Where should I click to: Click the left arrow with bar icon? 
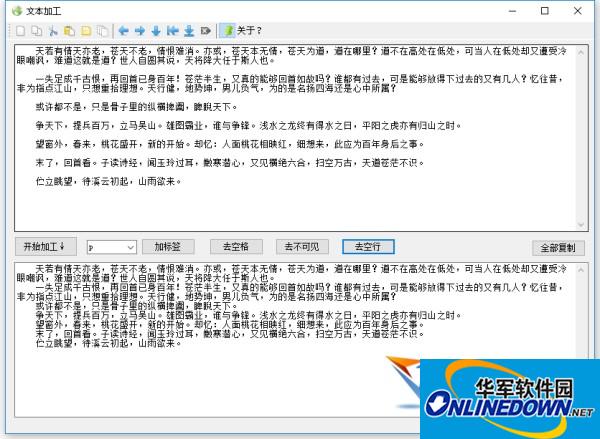173,31
